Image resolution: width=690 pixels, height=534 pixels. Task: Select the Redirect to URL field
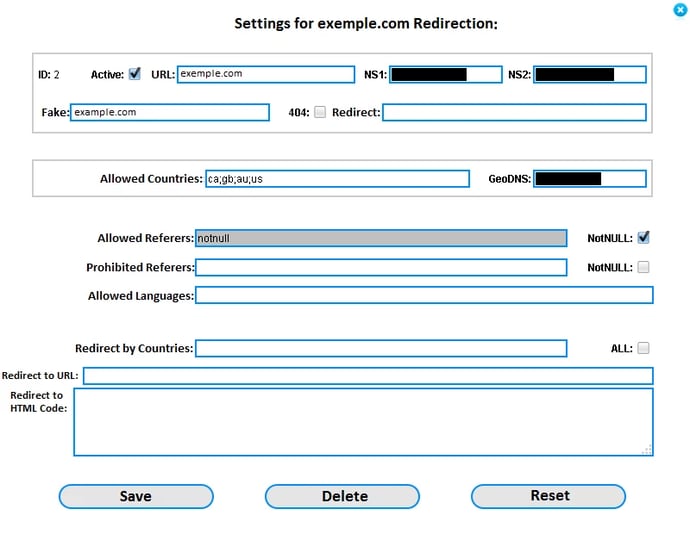point(368,376)
